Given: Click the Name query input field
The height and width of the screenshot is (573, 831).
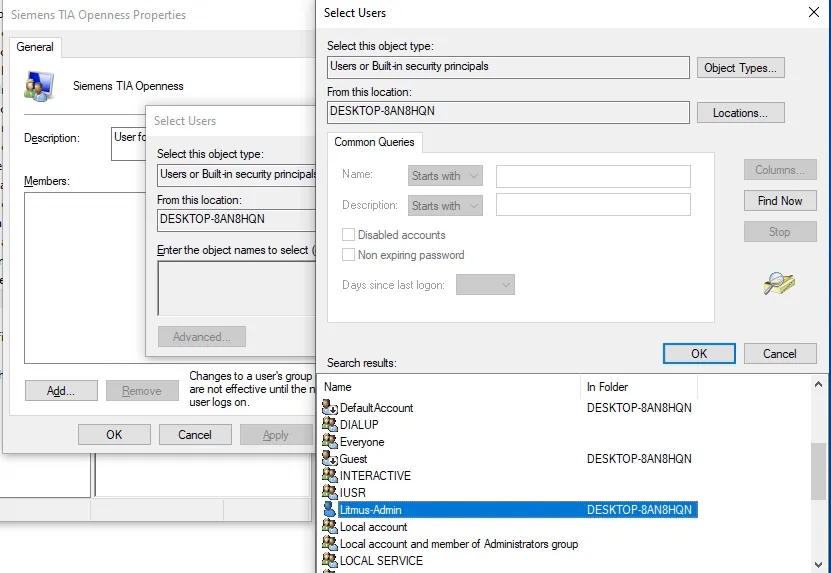Looking at the screenshot, I should pyautogui.click(x=593, y=176).
